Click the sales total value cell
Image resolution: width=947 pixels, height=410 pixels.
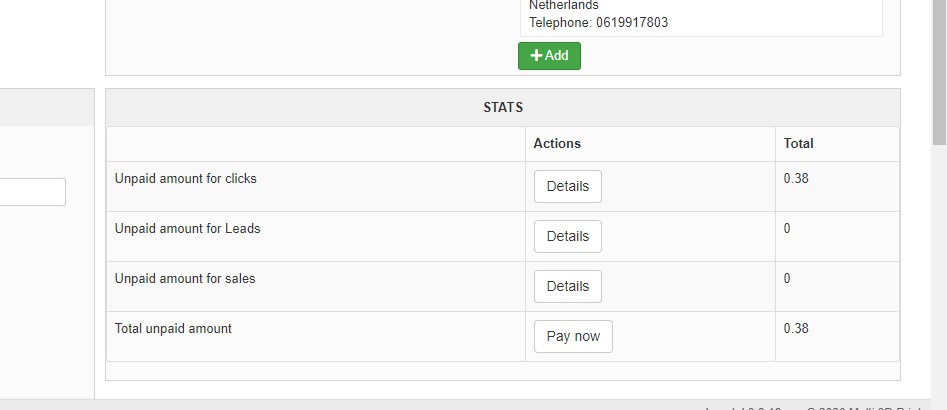(787, 279)
